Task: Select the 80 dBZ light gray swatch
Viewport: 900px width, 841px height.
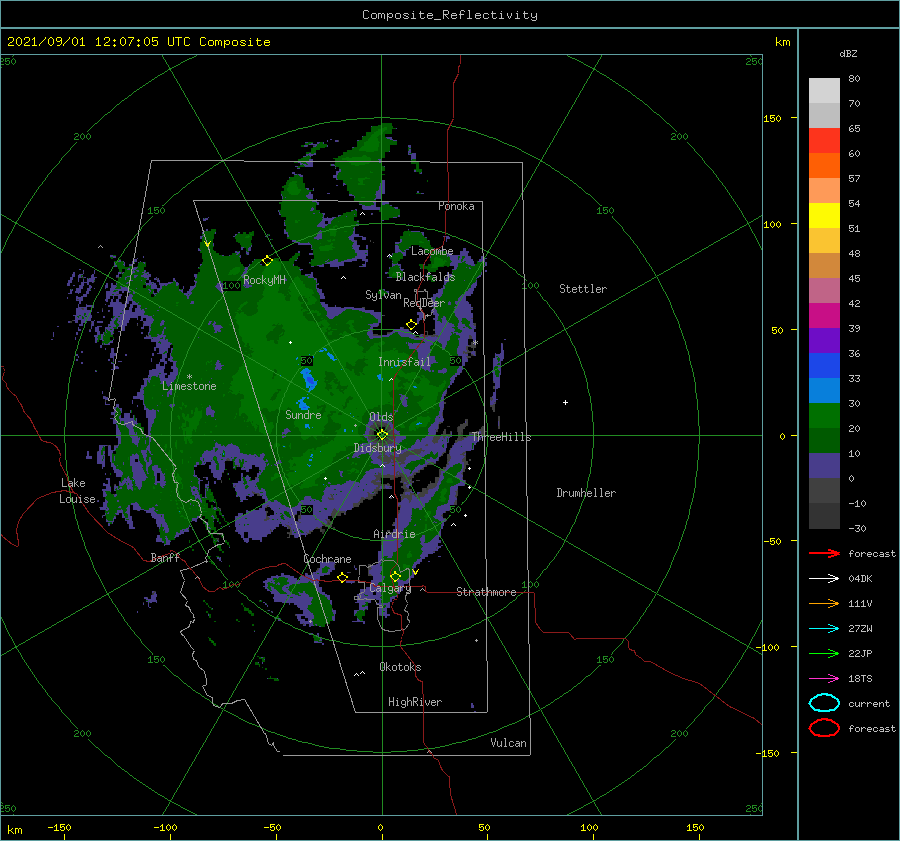Action: 824,90
